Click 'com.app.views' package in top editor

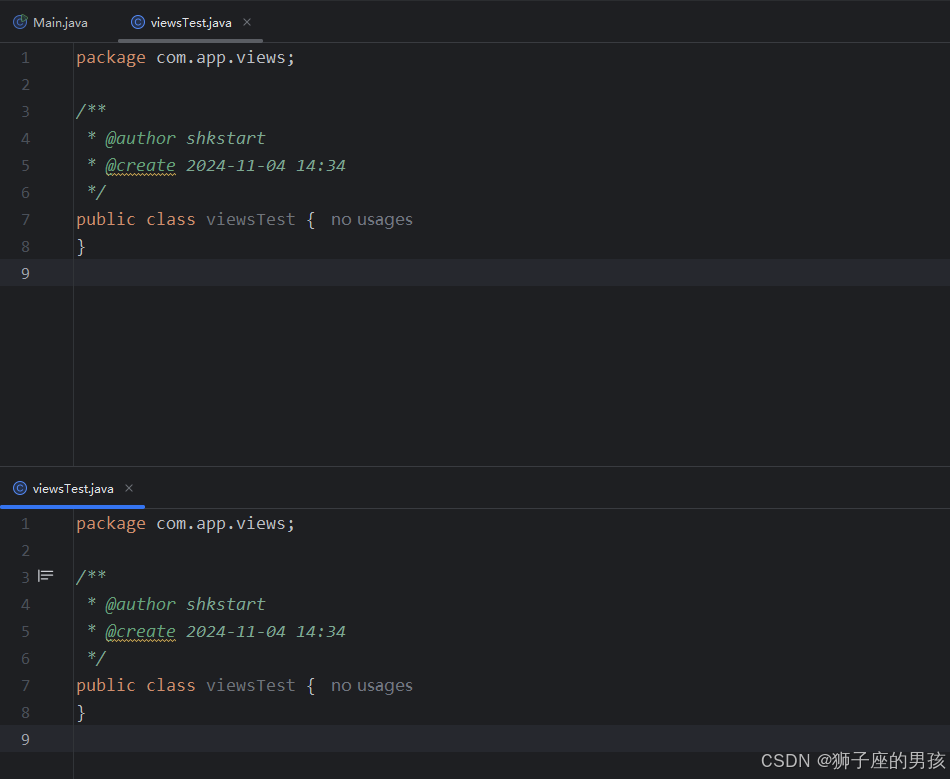coord(221,58)
